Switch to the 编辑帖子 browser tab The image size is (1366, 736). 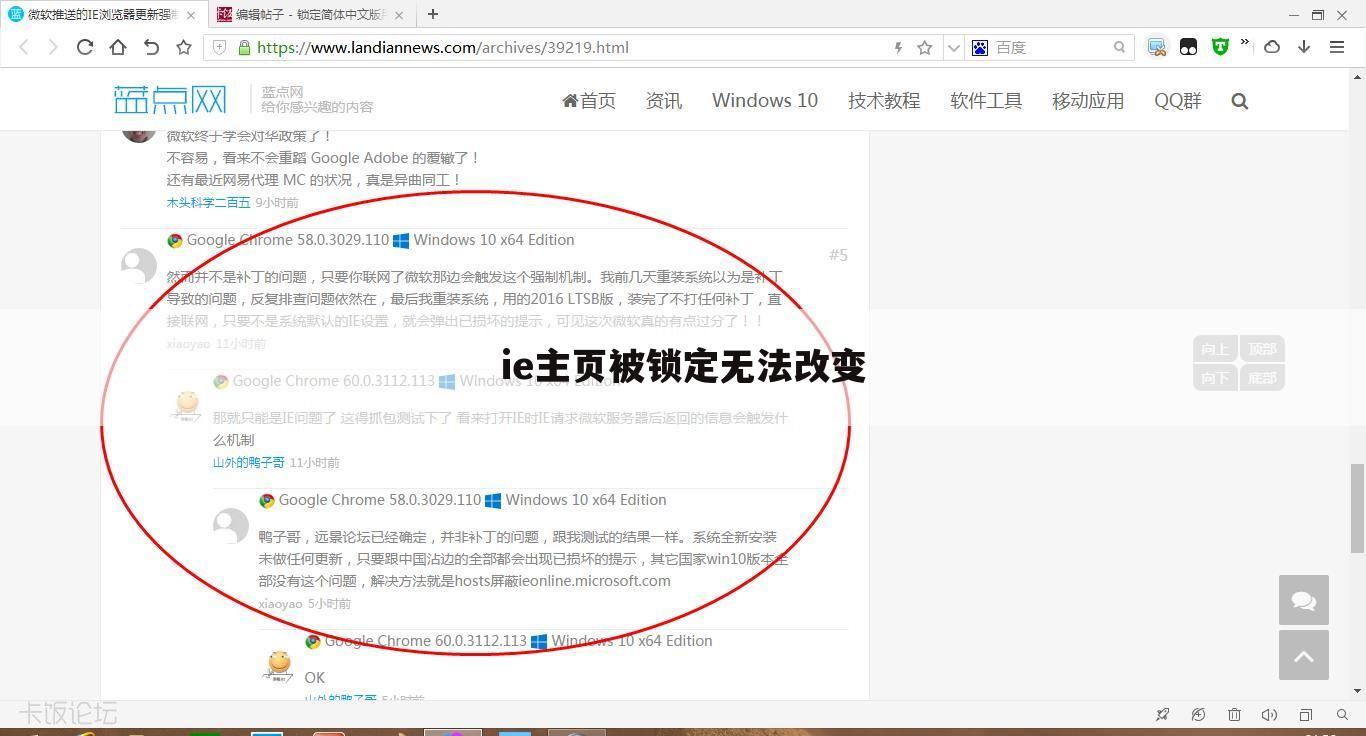pos(300,14)
